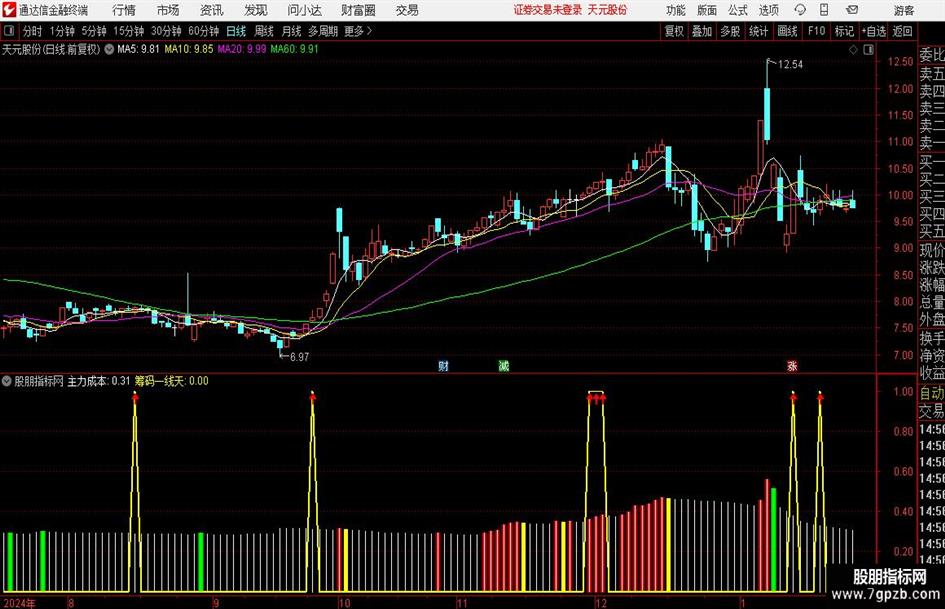The height and width of the screenshot is (609, 945).
Task: Switch to the 30分钟 period tab
Action: (166, 31)
